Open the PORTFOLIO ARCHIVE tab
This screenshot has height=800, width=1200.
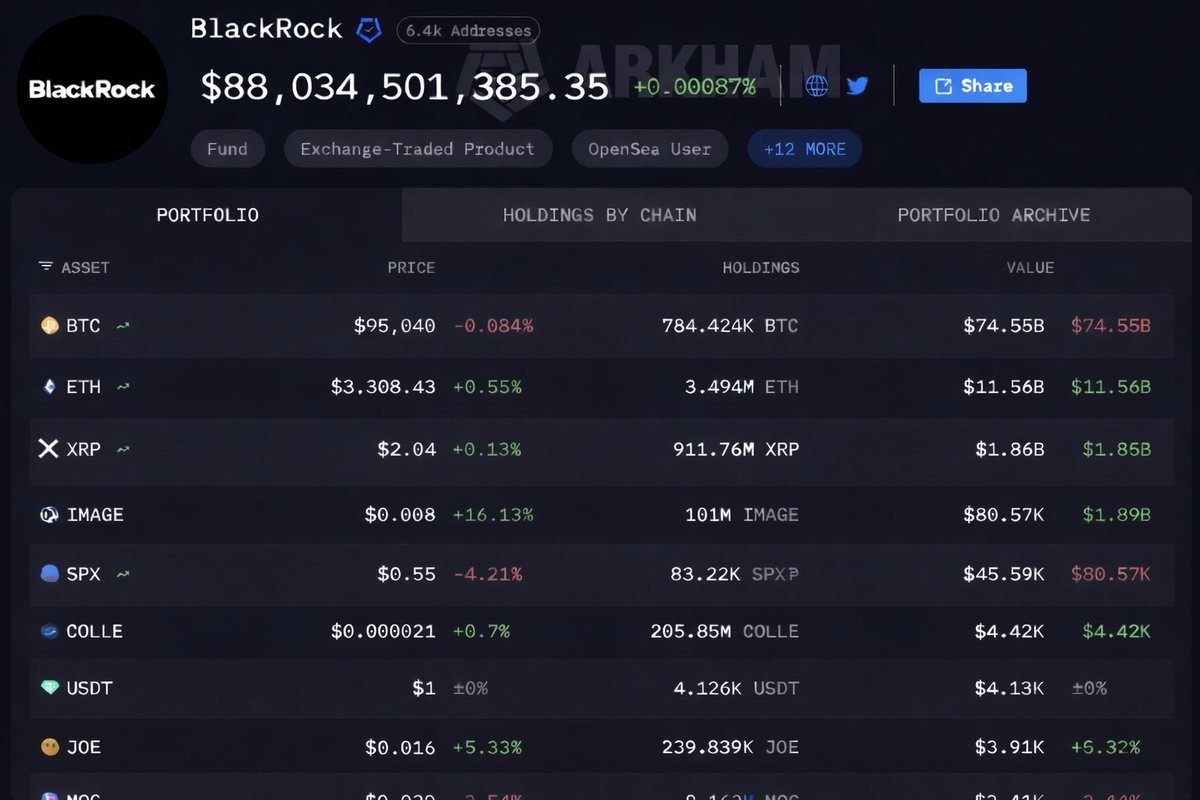pos(993,214)
